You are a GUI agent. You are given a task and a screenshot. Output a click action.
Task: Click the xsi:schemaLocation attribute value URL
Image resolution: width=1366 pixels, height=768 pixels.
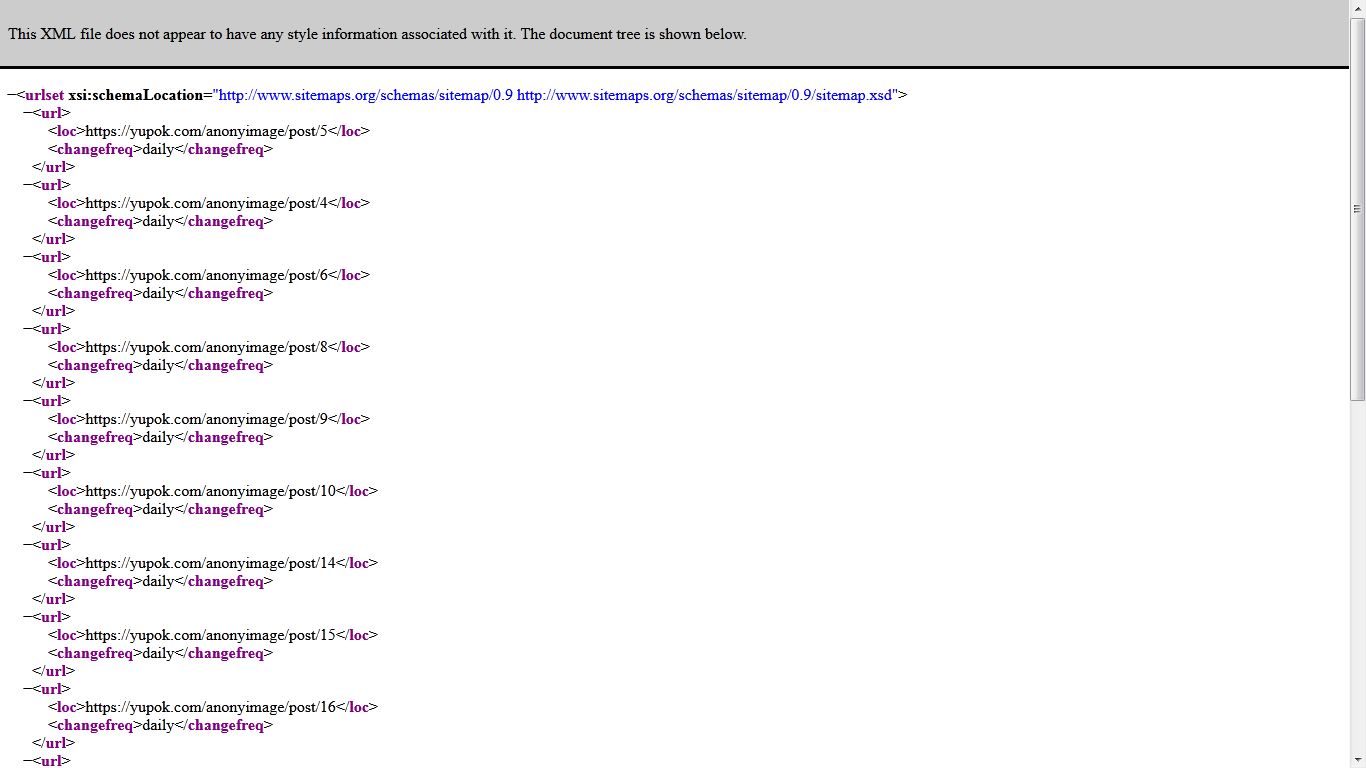[555, 95]
